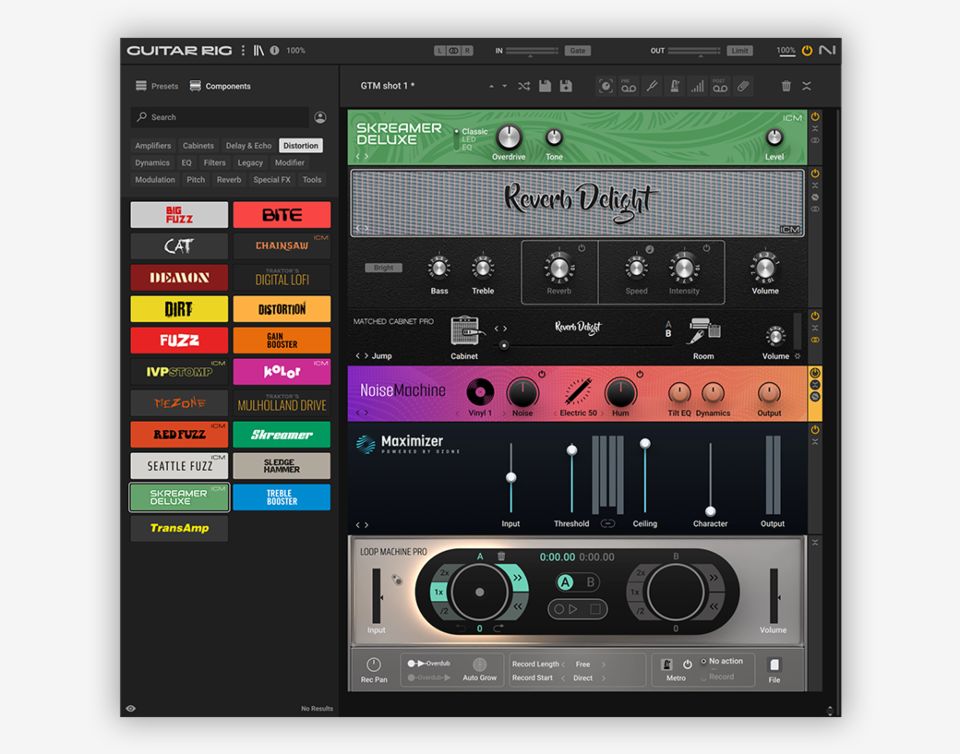960x754 pixels.
Task: Expand Record Length next option arrow
Action: point(603,664)
